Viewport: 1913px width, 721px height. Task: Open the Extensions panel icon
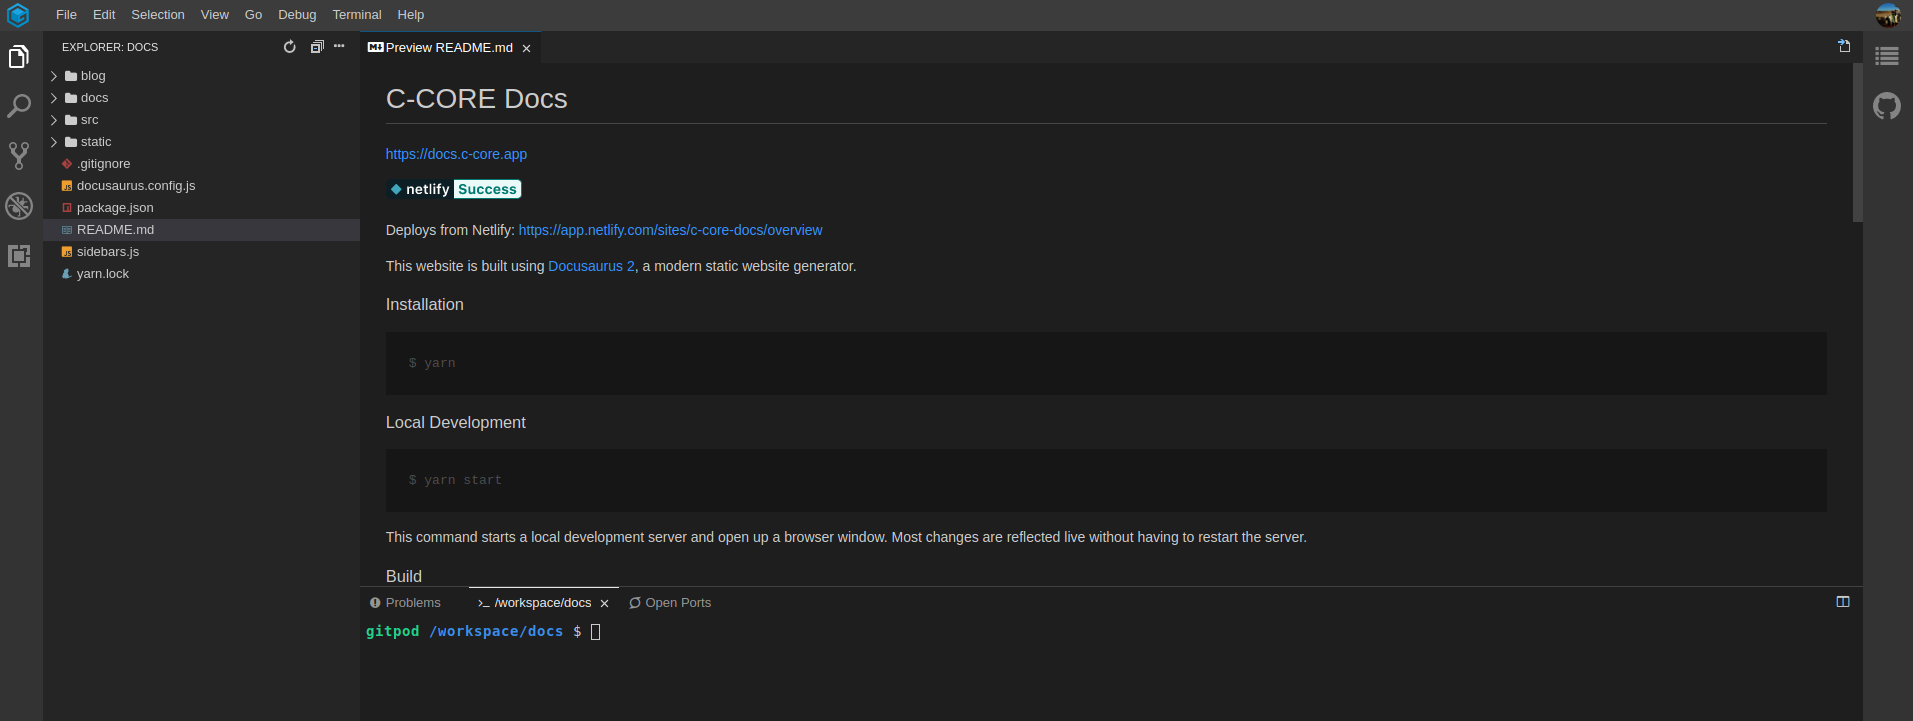pyautogui.click(x=19, y=256)
